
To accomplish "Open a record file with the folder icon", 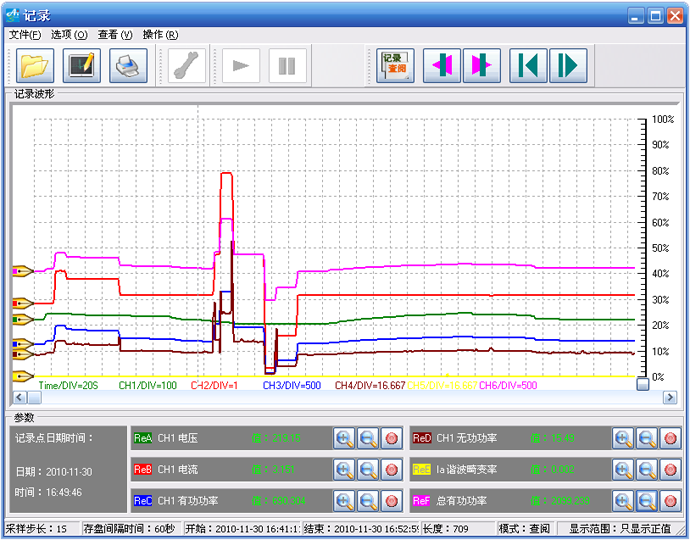I will (35, 66).
